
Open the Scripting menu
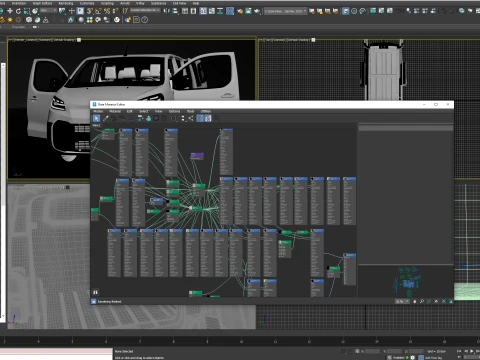point(107,3)
